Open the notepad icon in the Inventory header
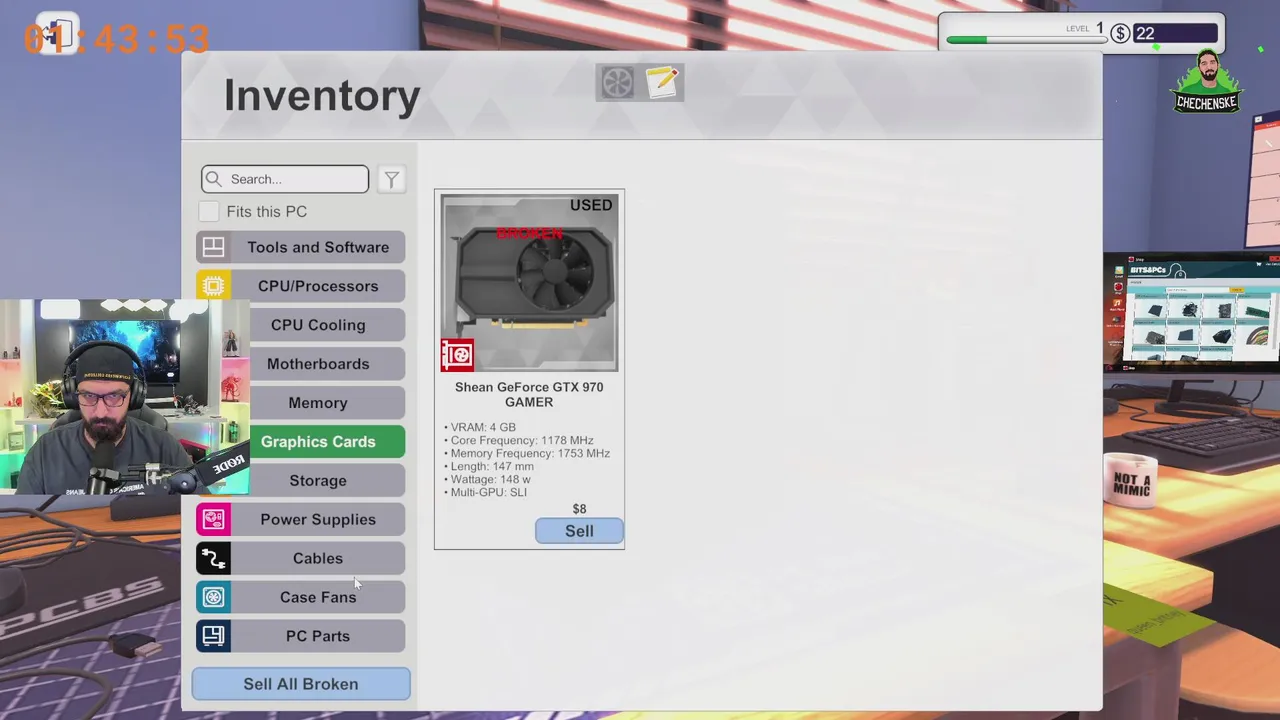 coord(662,82)
